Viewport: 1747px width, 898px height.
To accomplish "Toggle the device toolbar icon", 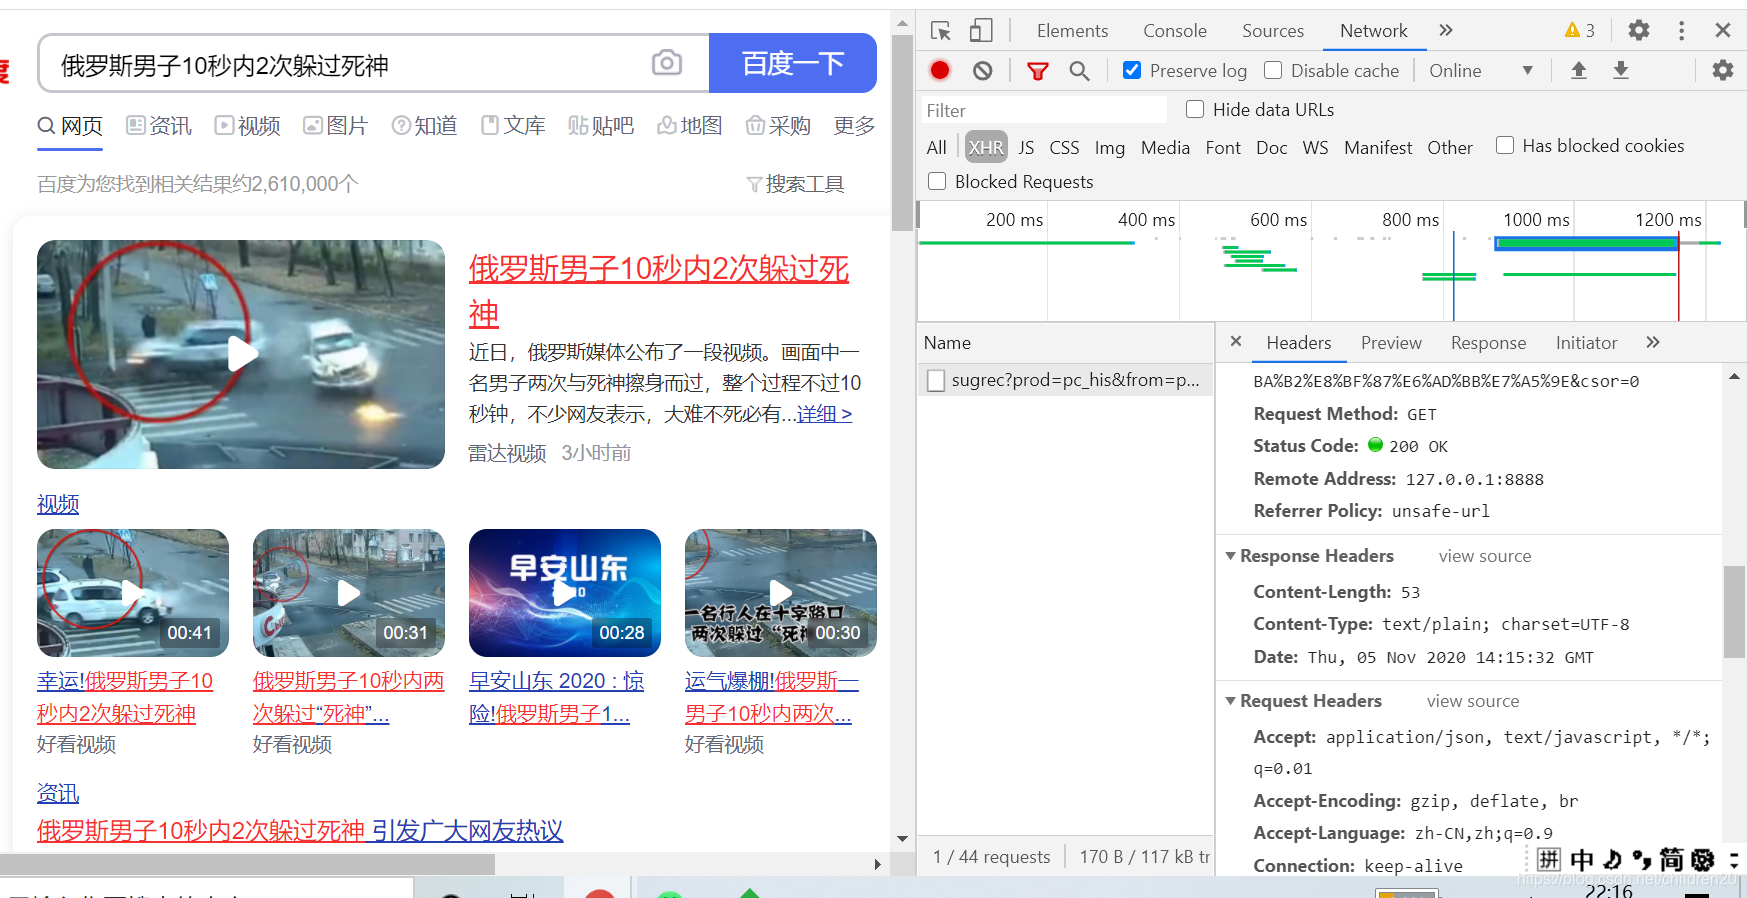I will (981, 31).
